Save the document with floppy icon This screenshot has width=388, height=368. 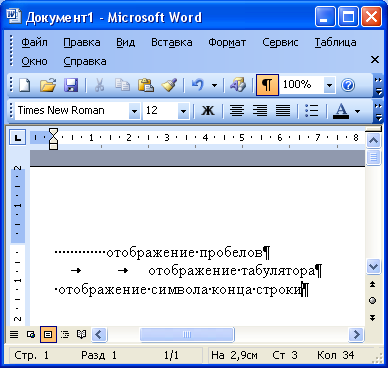pyautogui.click(x=71, y=85)
